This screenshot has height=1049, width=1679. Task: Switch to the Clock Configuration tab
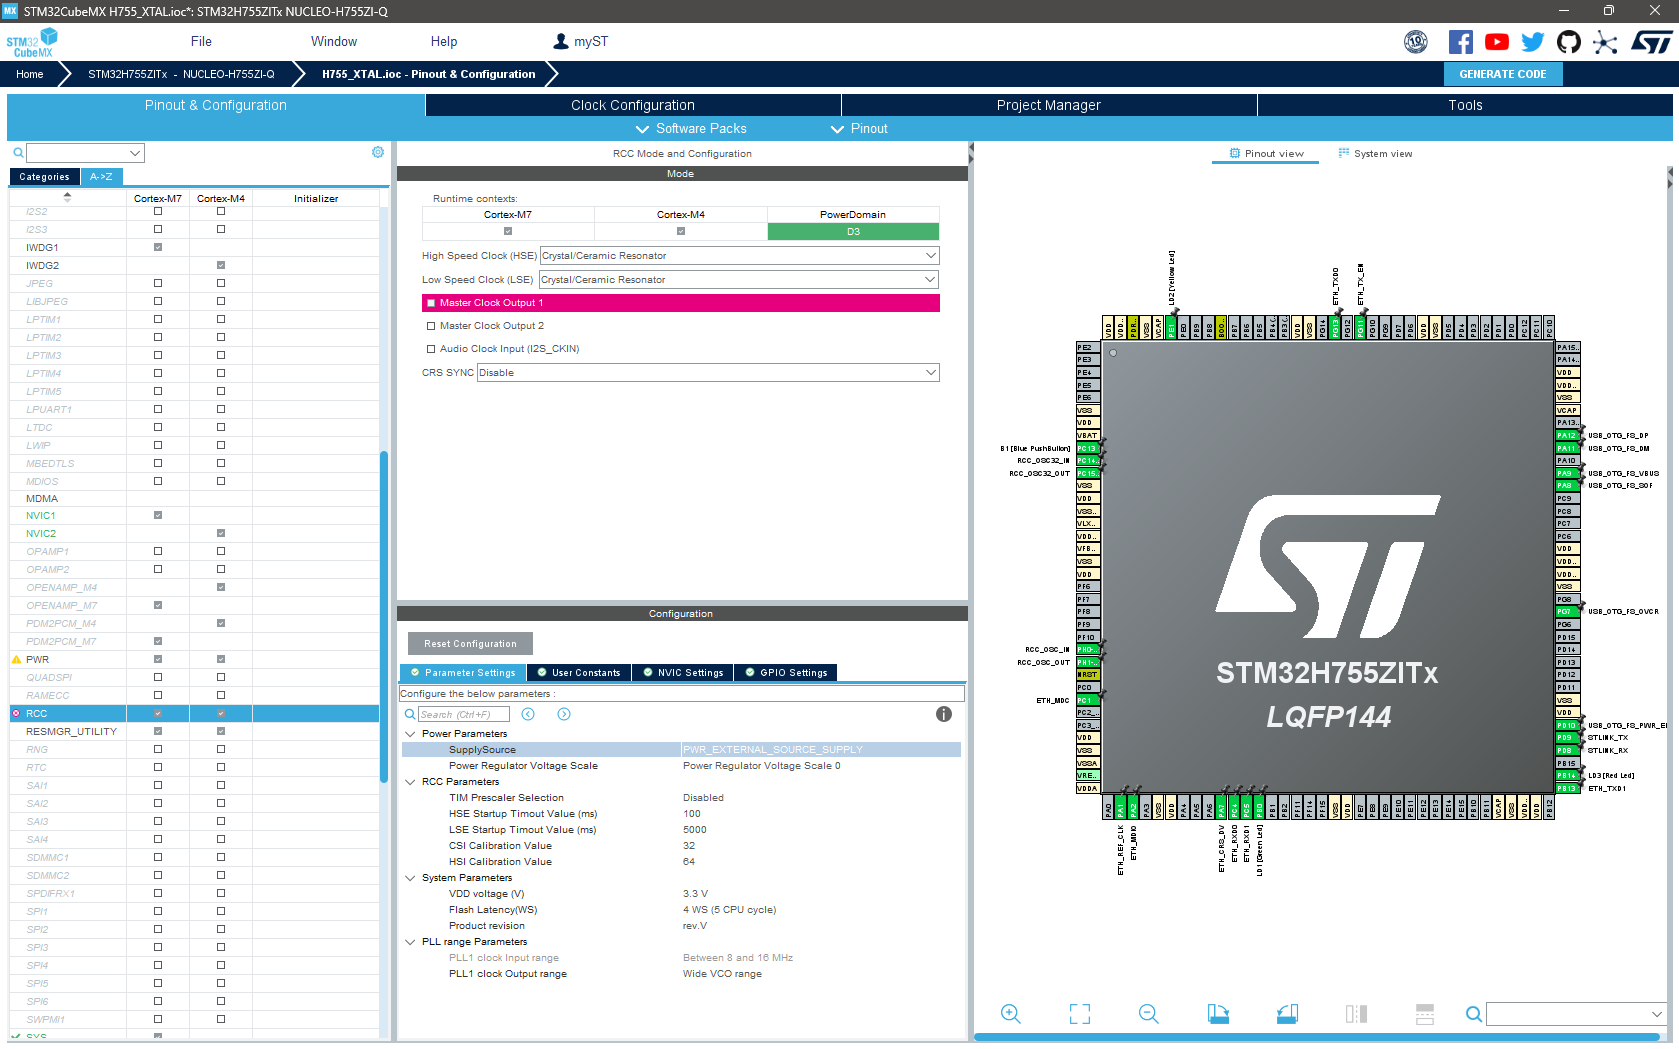632,104
